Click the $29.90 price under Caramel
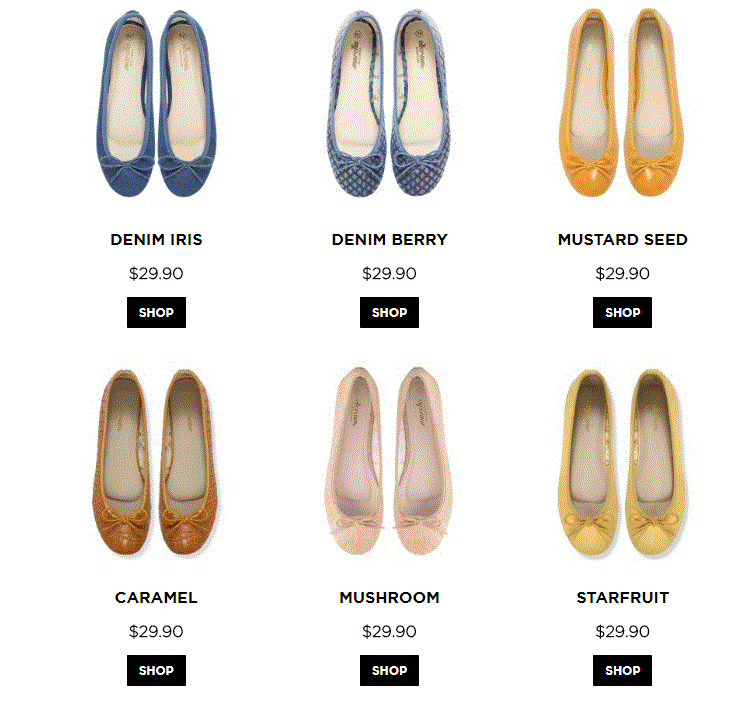 (x=156, y=631)
